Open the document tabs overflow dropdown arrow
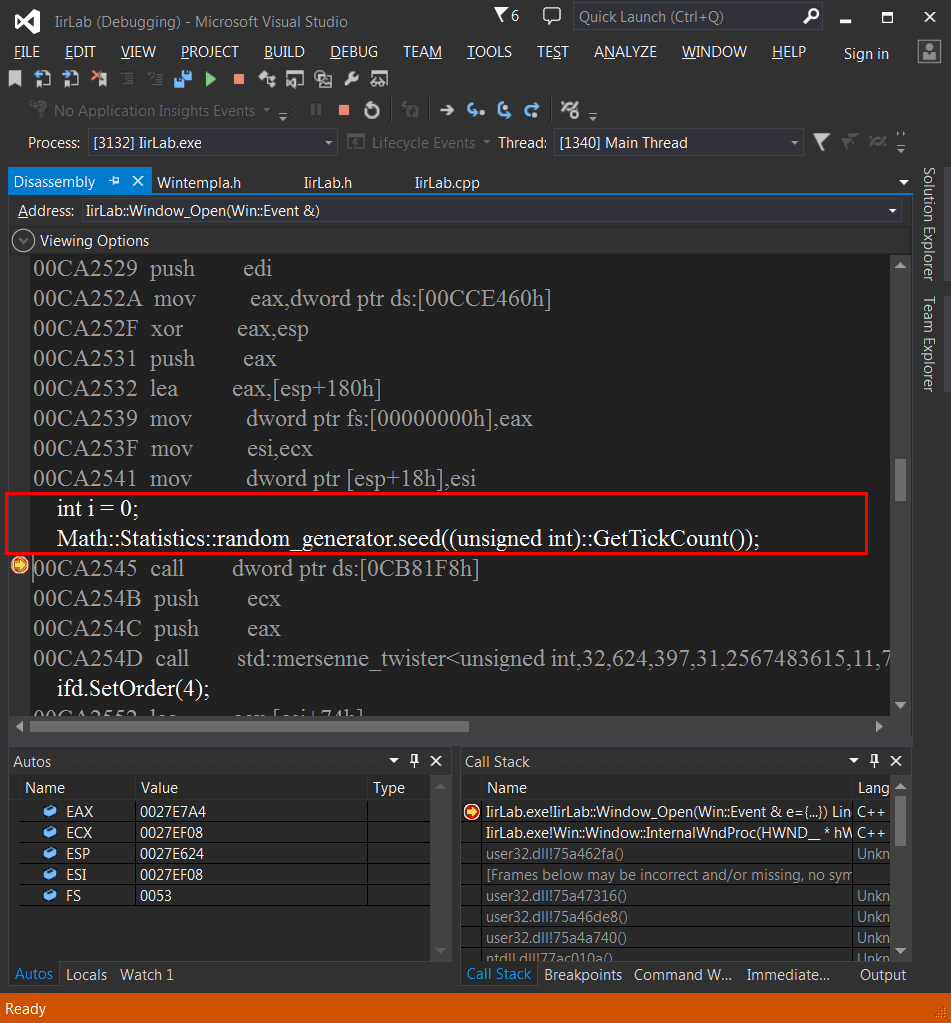Viewport: 951px width, 1023px height. coord(903,182)
